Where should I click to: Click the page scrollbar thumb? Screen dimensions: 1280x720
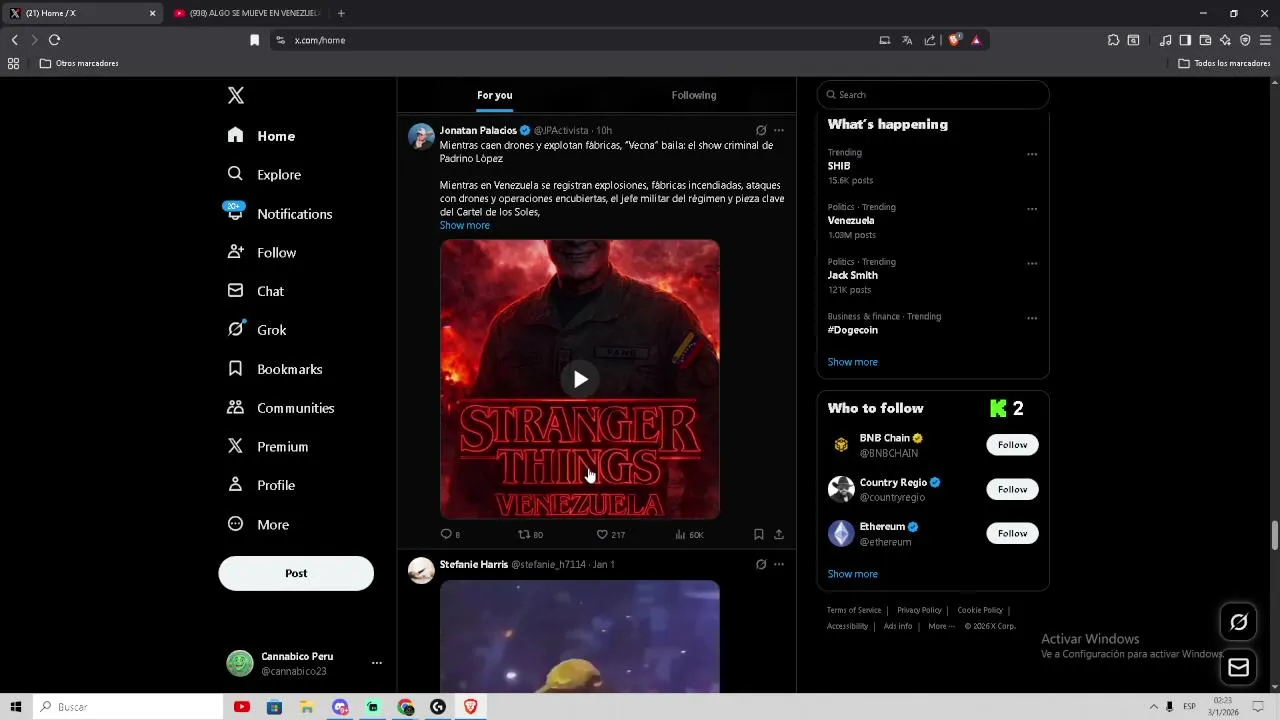click(x=1274, y=535)
